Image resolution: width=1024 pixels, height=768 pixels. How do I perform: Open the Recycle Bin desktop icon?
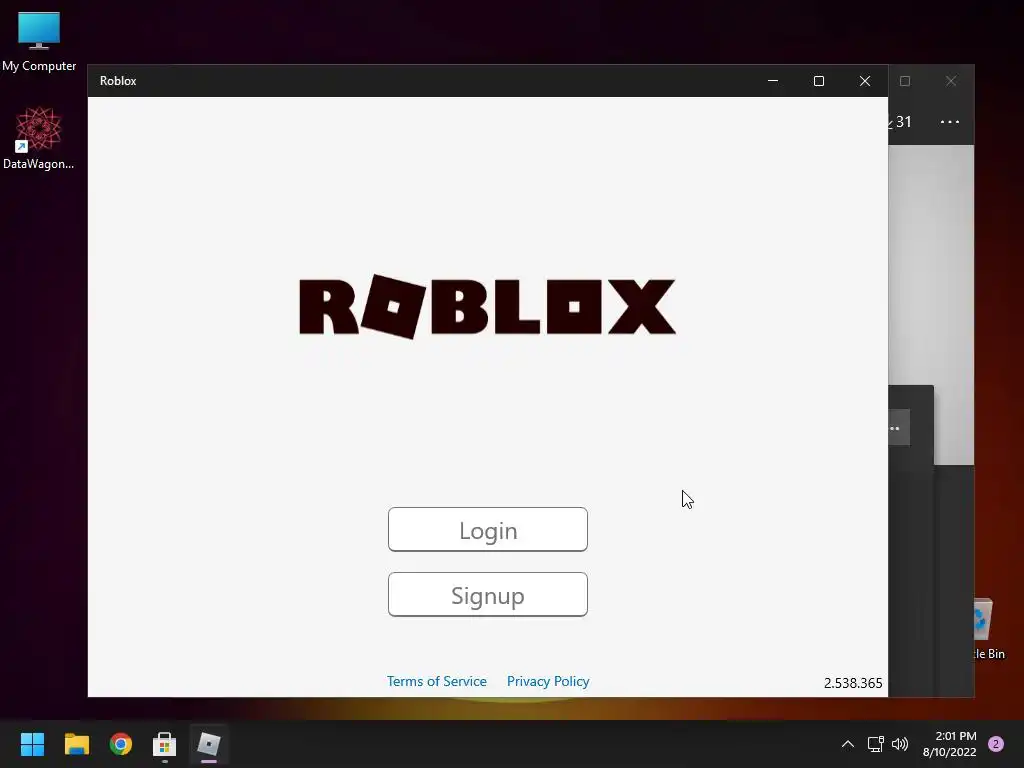pos(987,628)
